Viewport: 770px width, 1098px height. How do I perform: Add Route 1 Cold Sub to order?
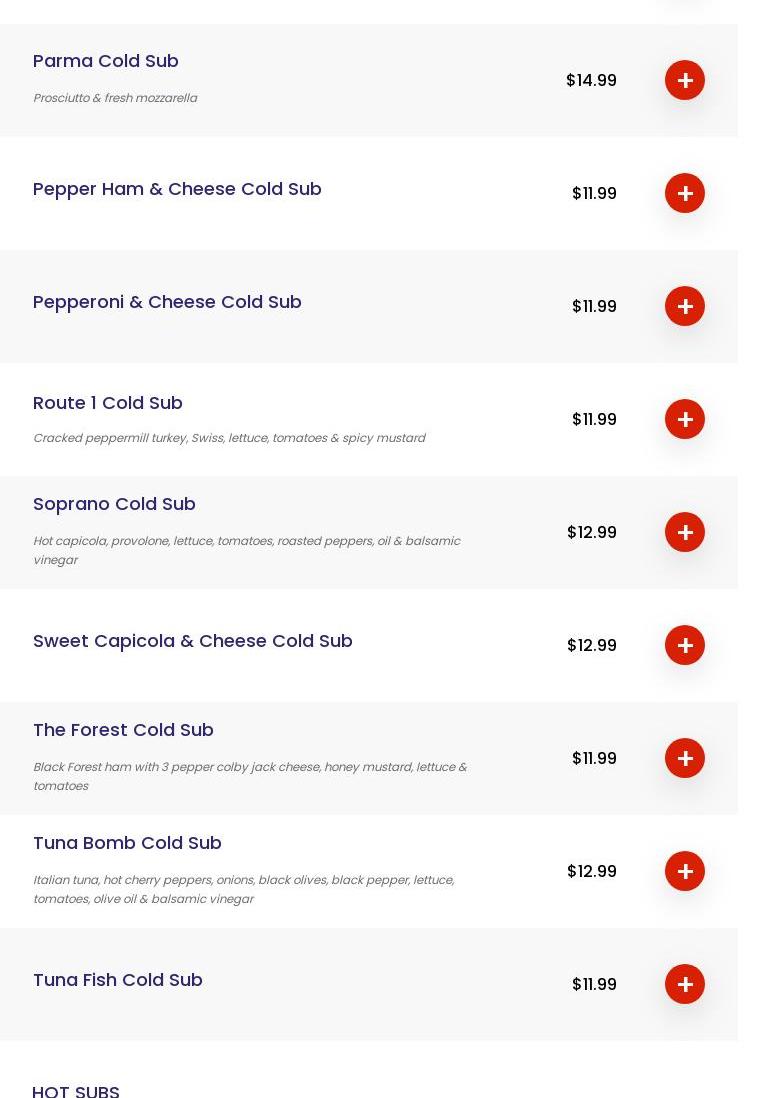click(684, 419)
